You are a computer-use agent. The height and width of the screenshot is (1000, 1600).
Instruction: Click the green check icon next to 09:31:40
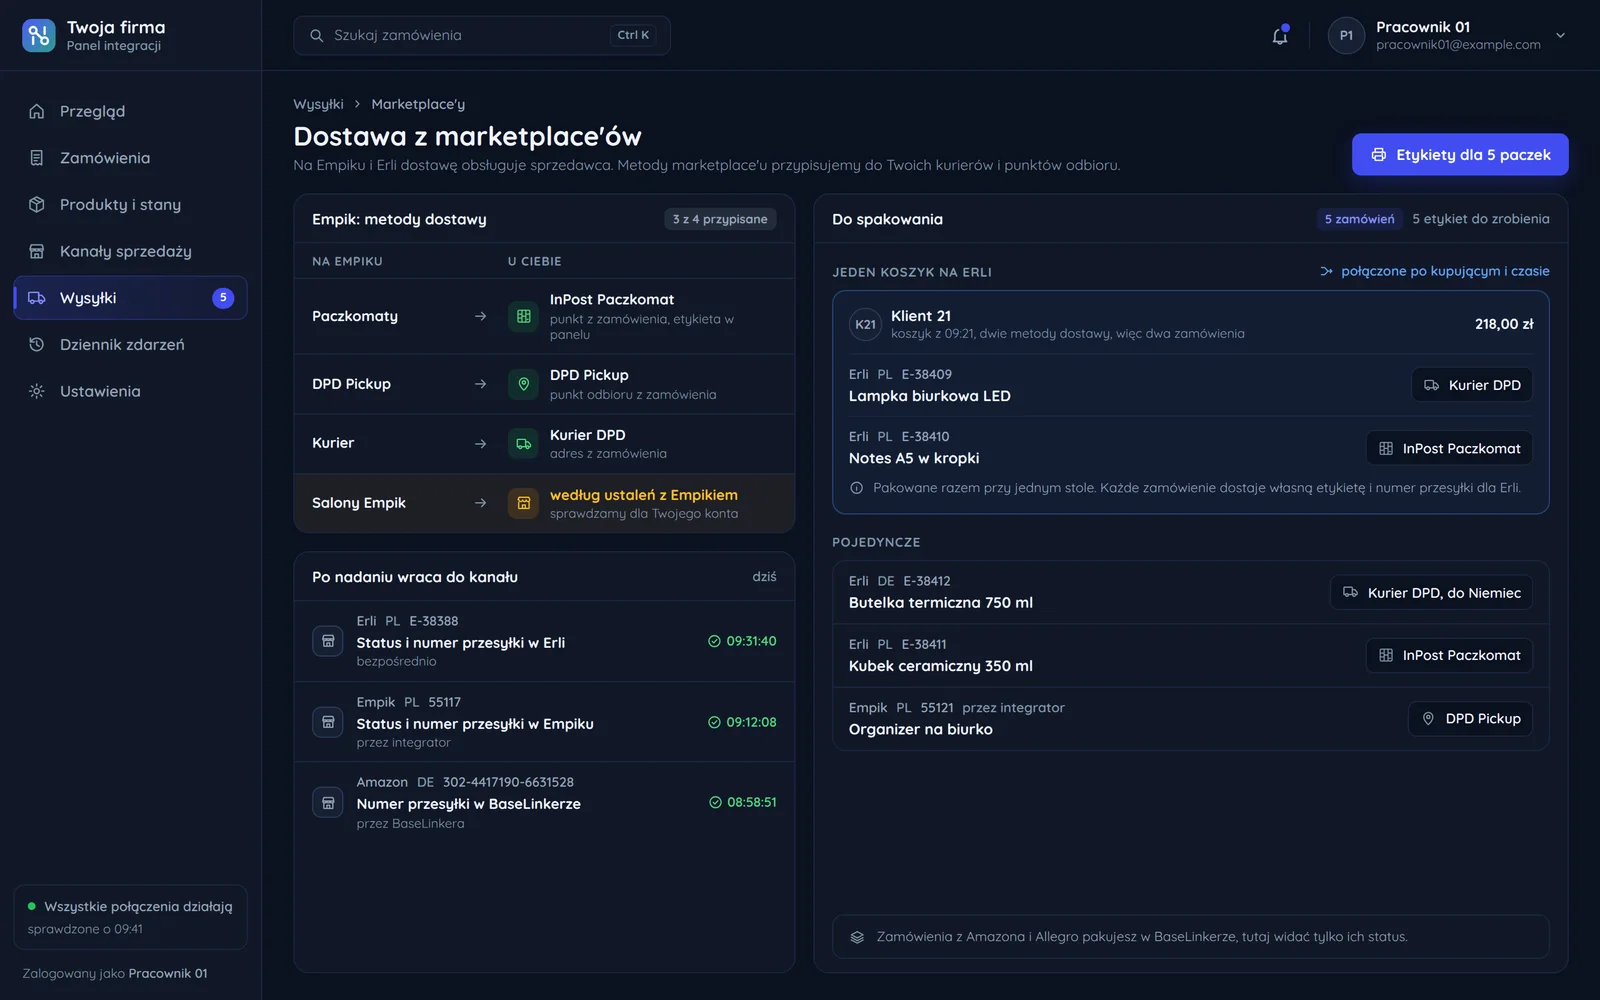[714, 641]
